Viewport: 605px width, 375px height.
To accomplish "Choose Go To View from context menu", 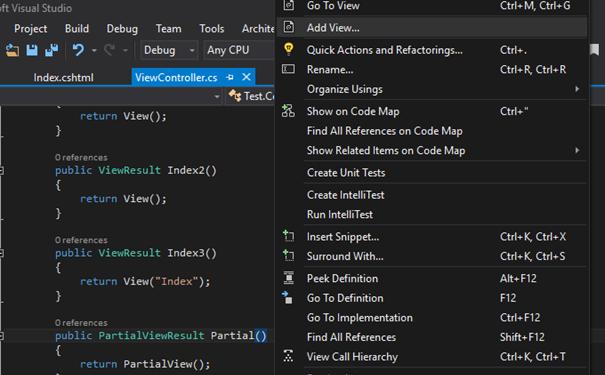I will pyautogui.click(x=432, y=6).
